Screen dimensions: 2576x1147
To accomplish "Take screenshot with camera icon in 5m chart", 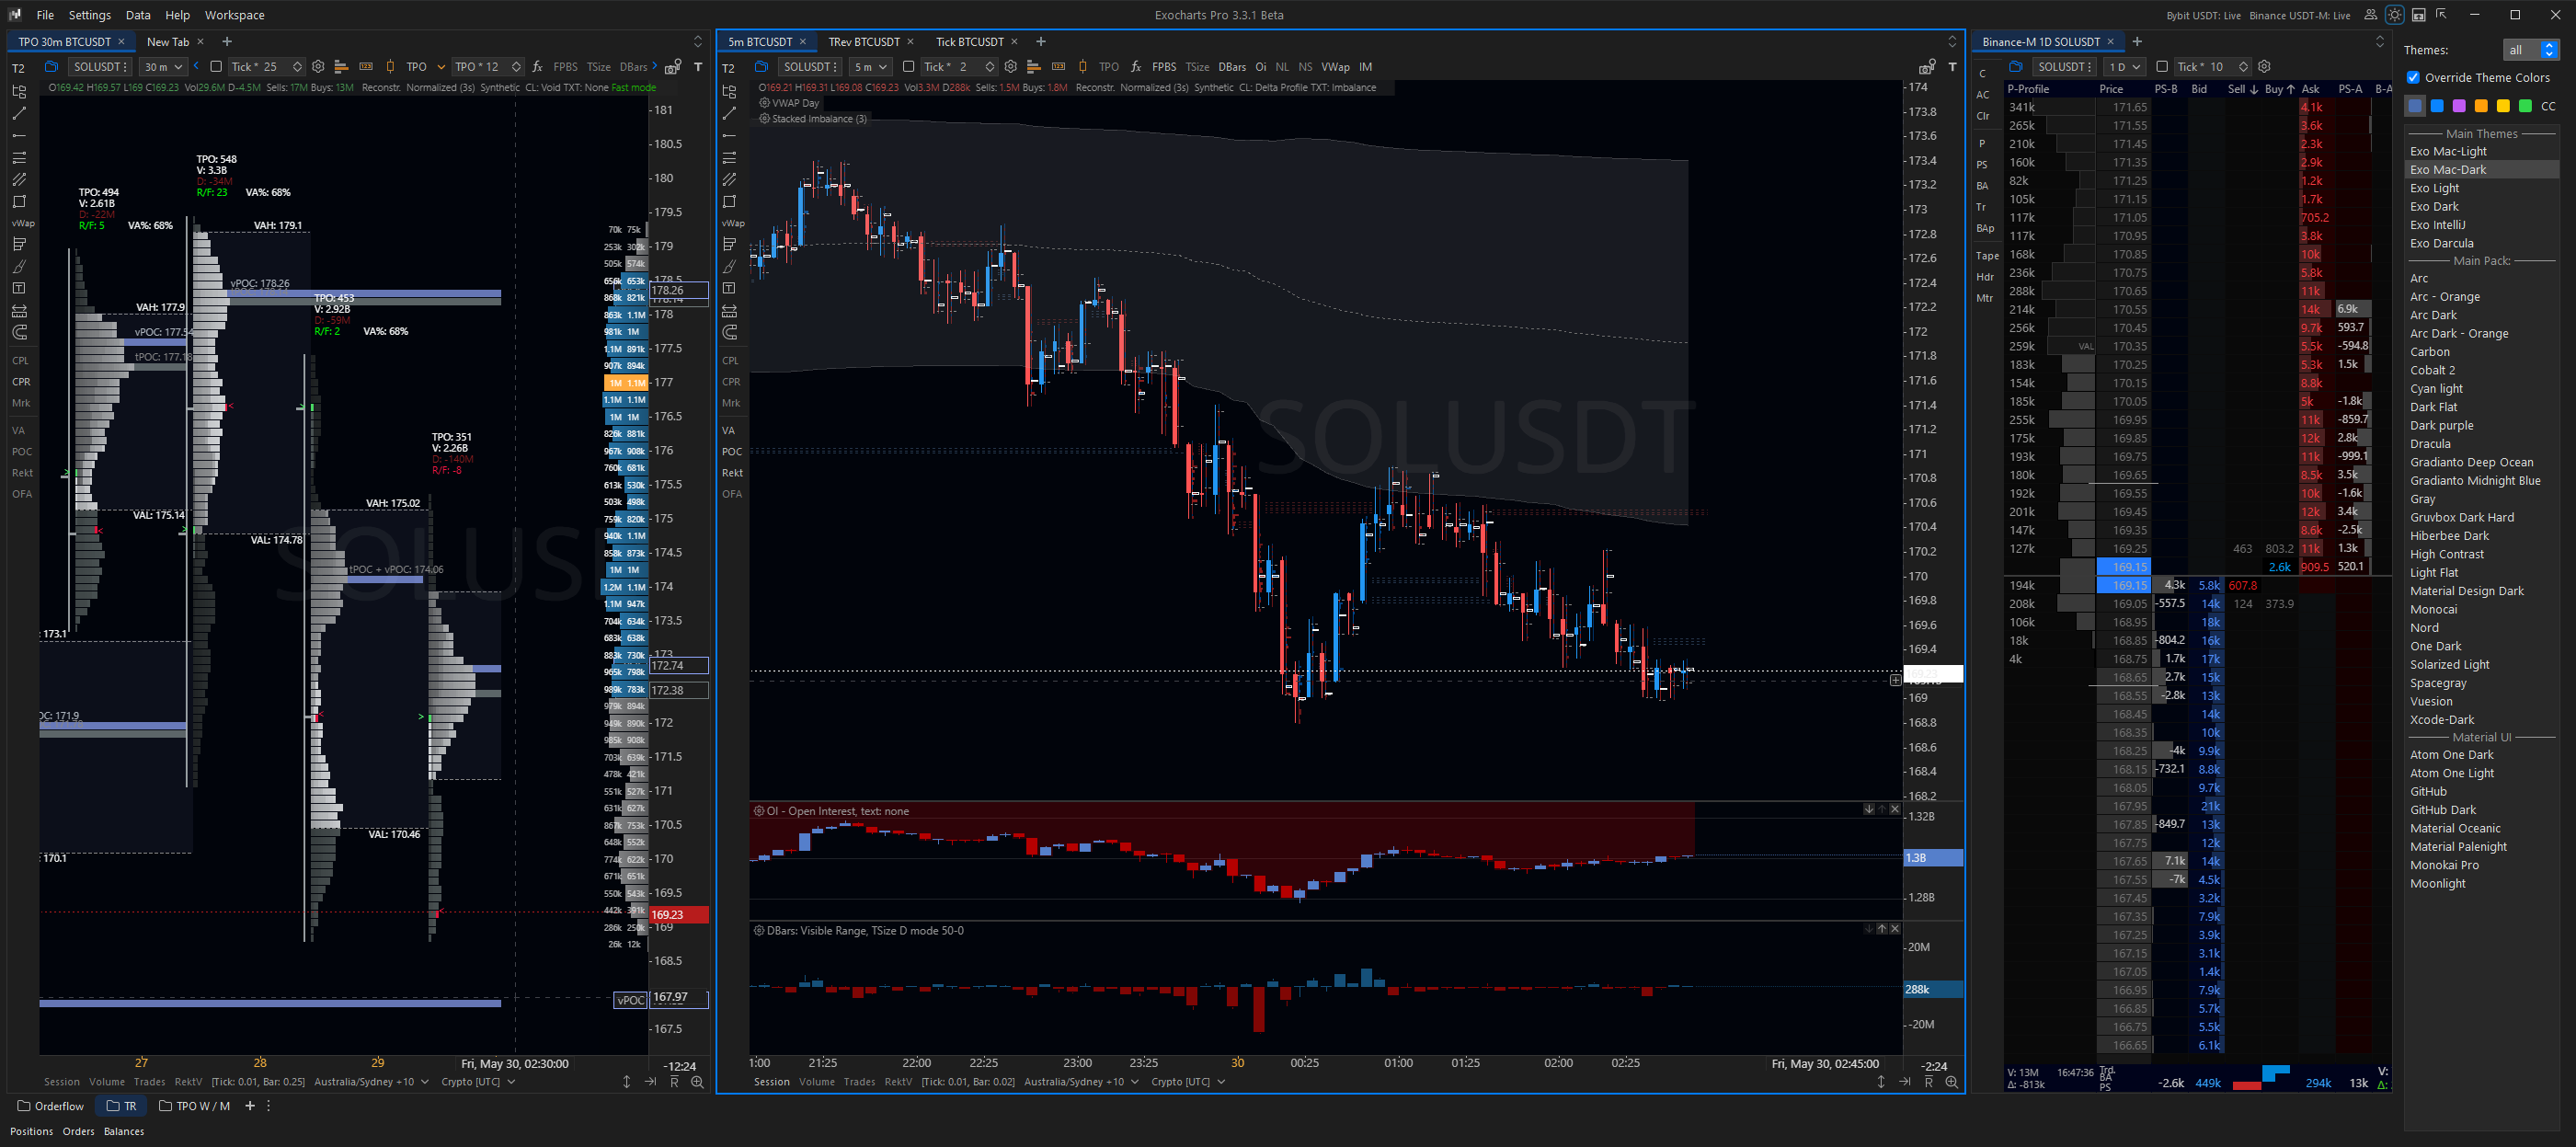I will [1927, 67].
